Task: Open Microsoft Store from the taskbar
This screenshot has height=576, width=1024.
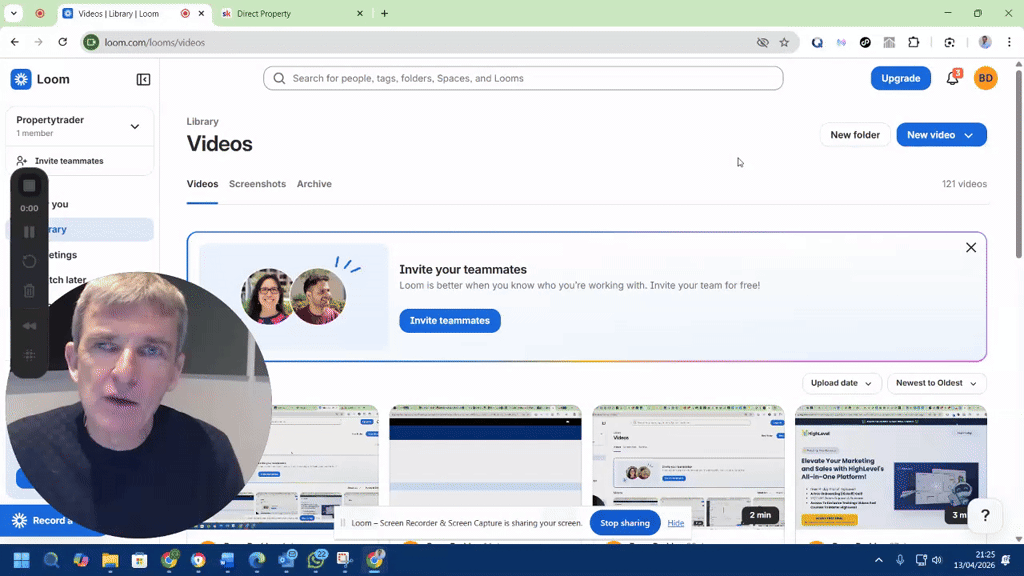Action: (x=139, y=560)
